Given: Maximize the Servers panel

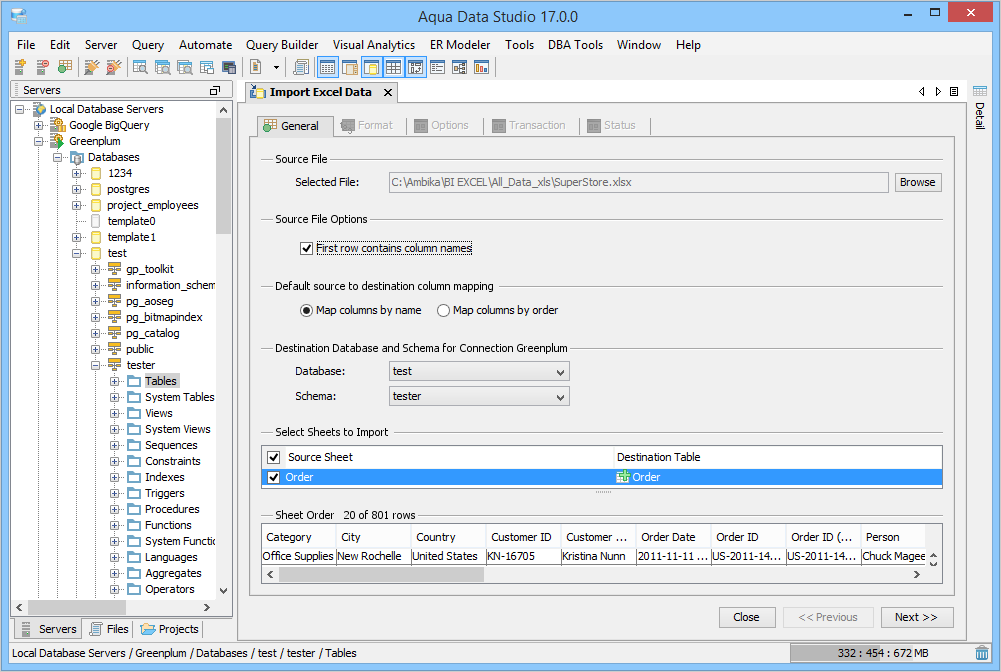Looking at the screenshot, I should tap(215, 91).
